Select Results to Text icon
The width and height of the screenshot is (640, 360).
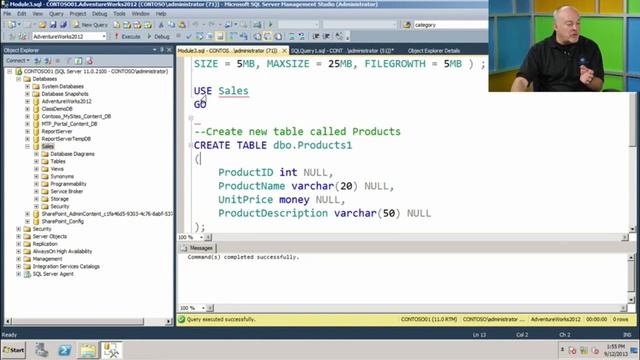(258, 36)
